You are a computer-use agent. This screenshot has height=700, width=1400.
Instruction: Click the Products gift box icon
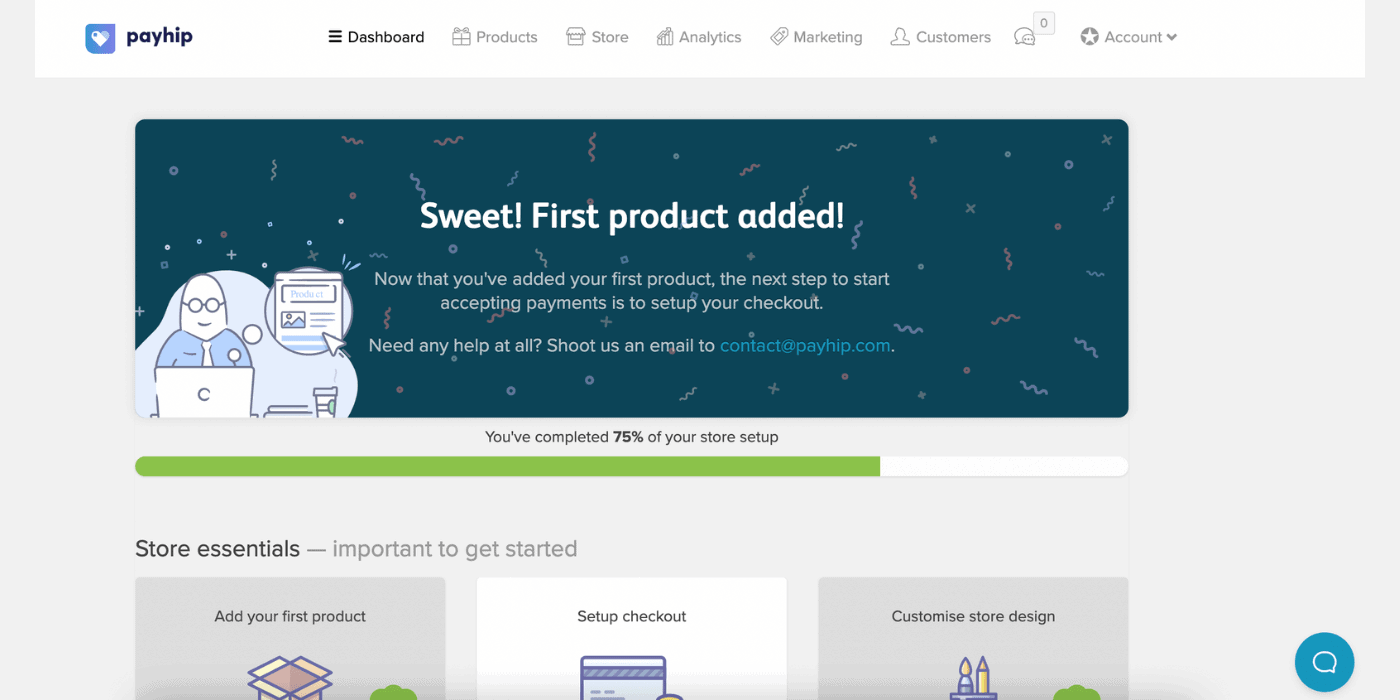pos(461,37)
